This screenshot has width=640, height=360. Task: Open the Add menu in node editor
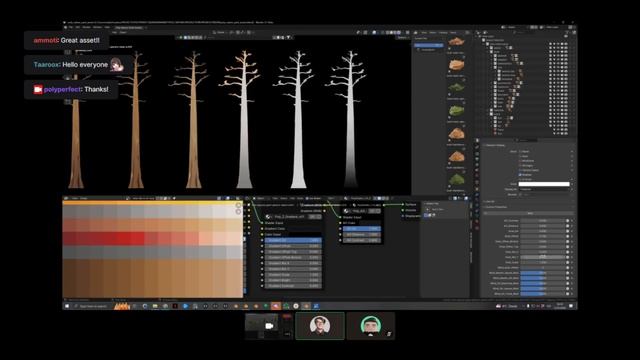tap(293, 198)
